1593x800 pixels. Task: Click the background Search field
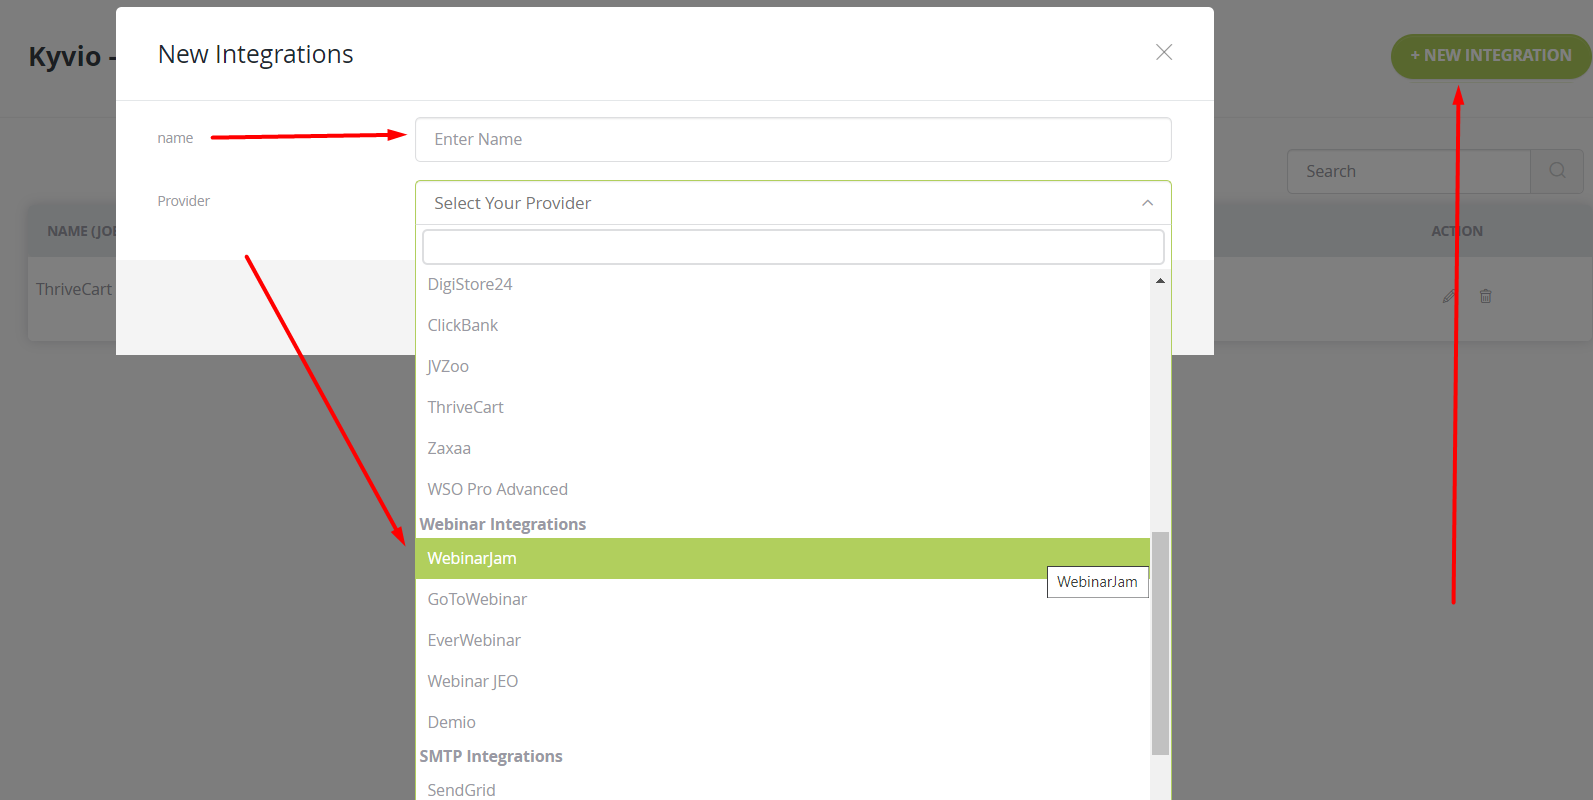(x=1409, y=172)
